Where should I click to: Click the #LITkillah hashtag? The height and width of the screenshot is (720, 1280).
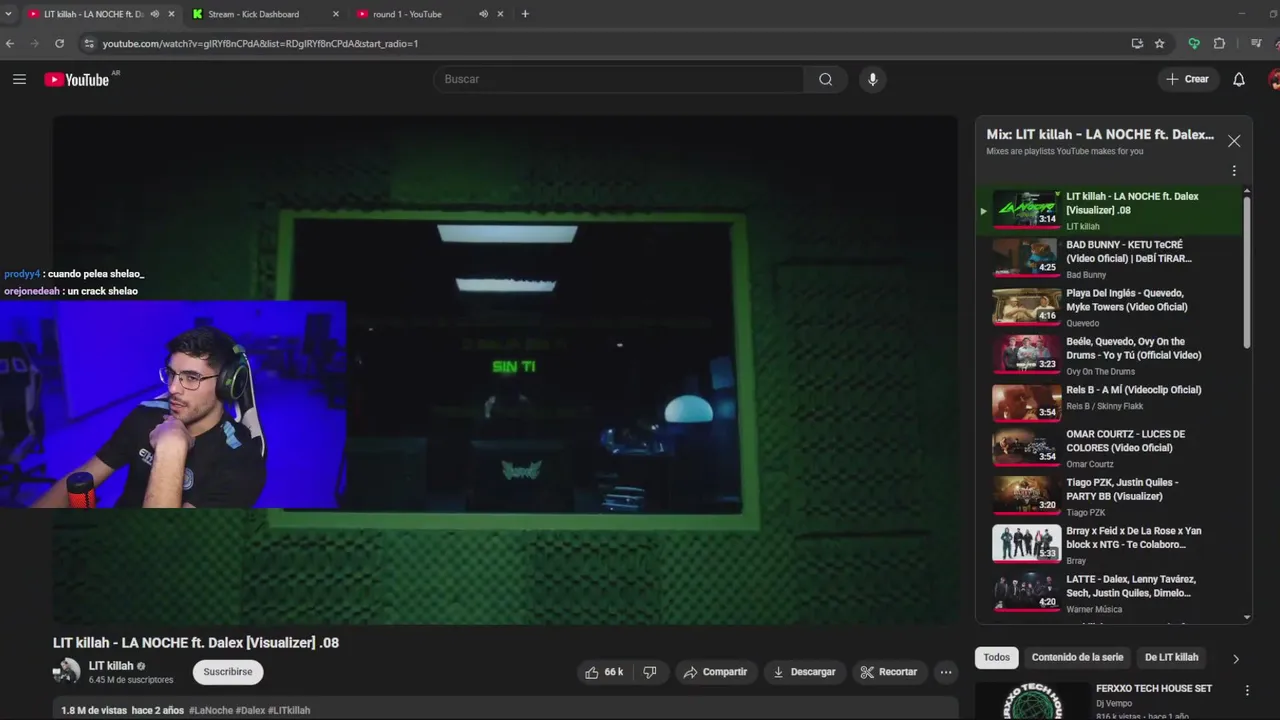pyautogui.click(x=289, y=710)
